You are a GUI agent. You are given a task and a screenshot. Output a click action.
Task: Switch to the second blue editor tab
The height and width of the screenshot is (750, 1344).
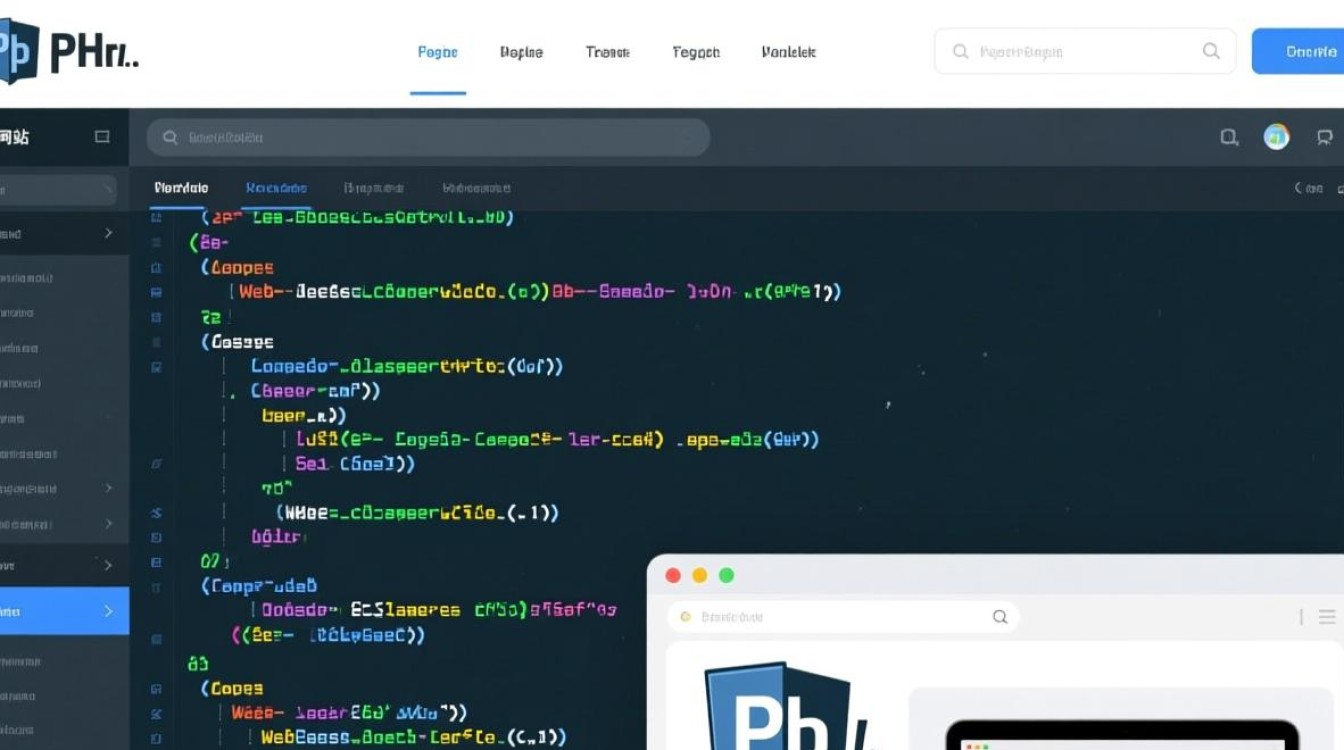pyautogui.click(x=276, y=188)
